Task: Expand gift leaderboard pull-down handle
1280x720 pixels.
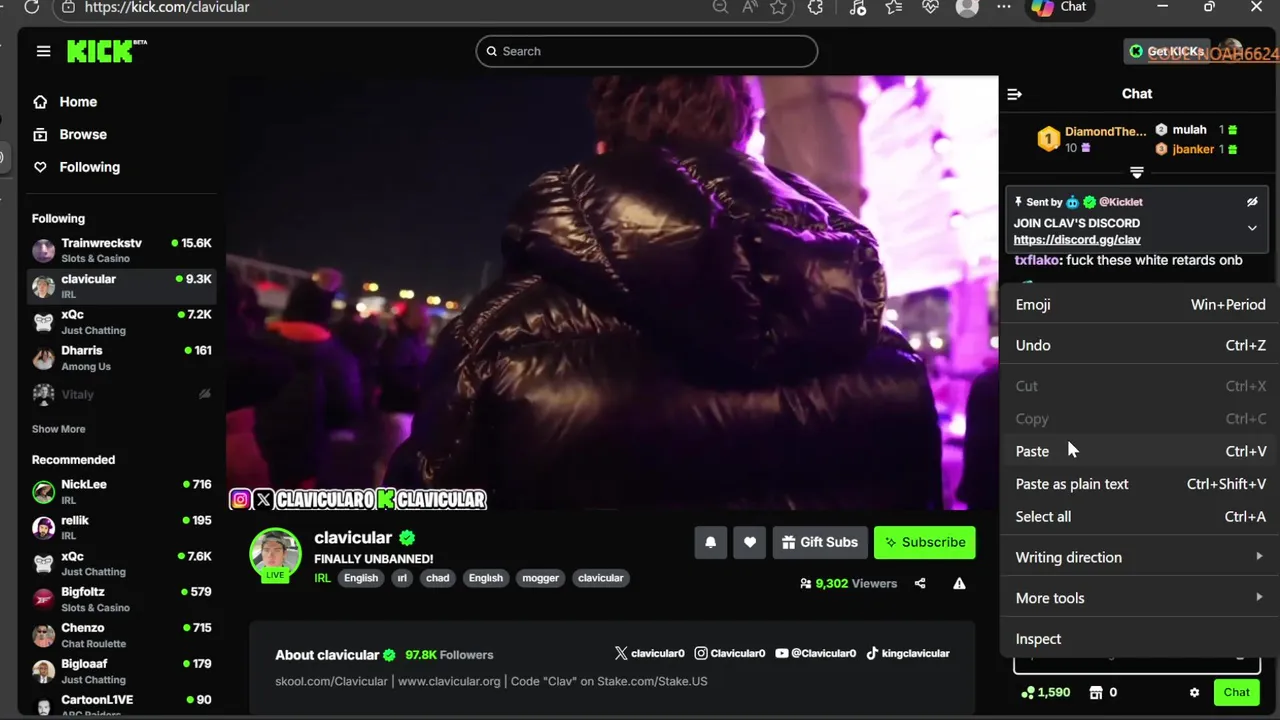Action: point(1137,172)
